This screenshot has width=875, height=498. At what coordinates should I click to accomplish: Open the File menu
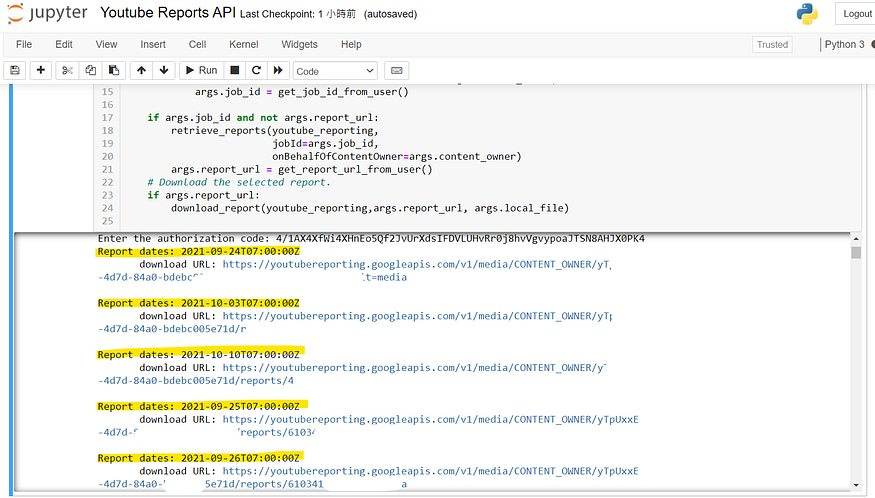[24, 44]
